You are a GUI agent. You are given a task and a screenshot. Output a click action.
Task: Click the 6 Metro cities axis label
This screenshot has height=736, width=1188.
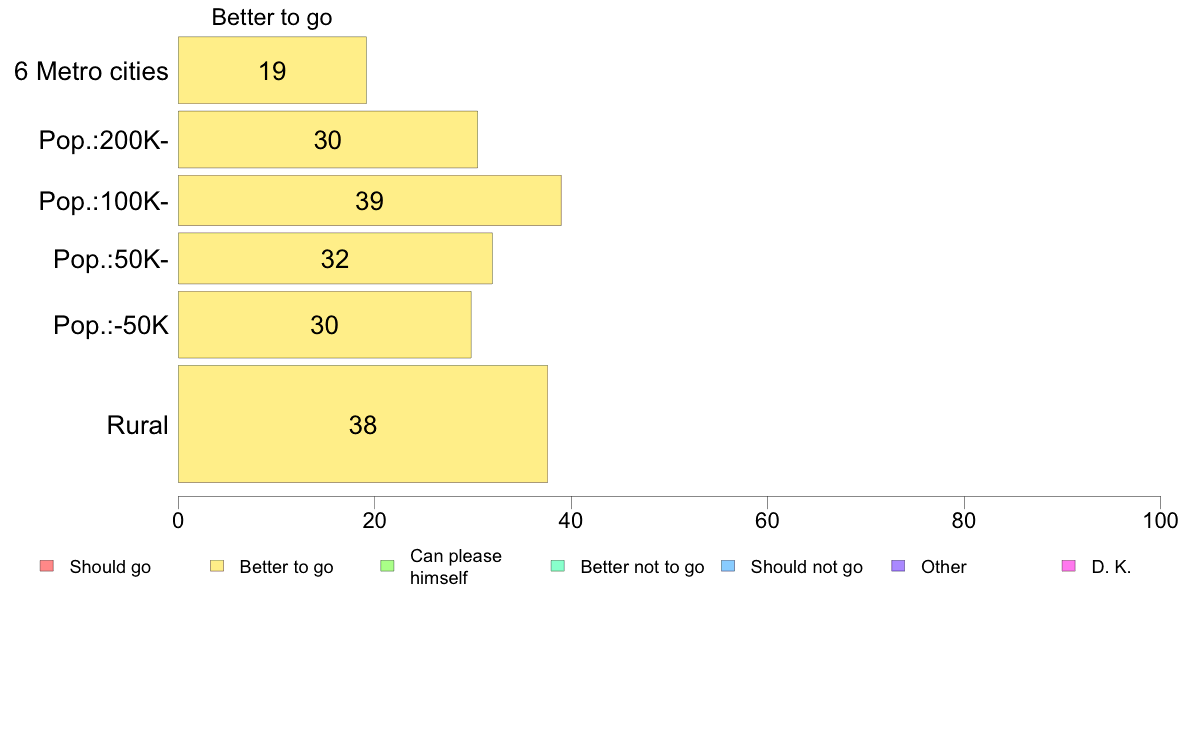point(91,71)
